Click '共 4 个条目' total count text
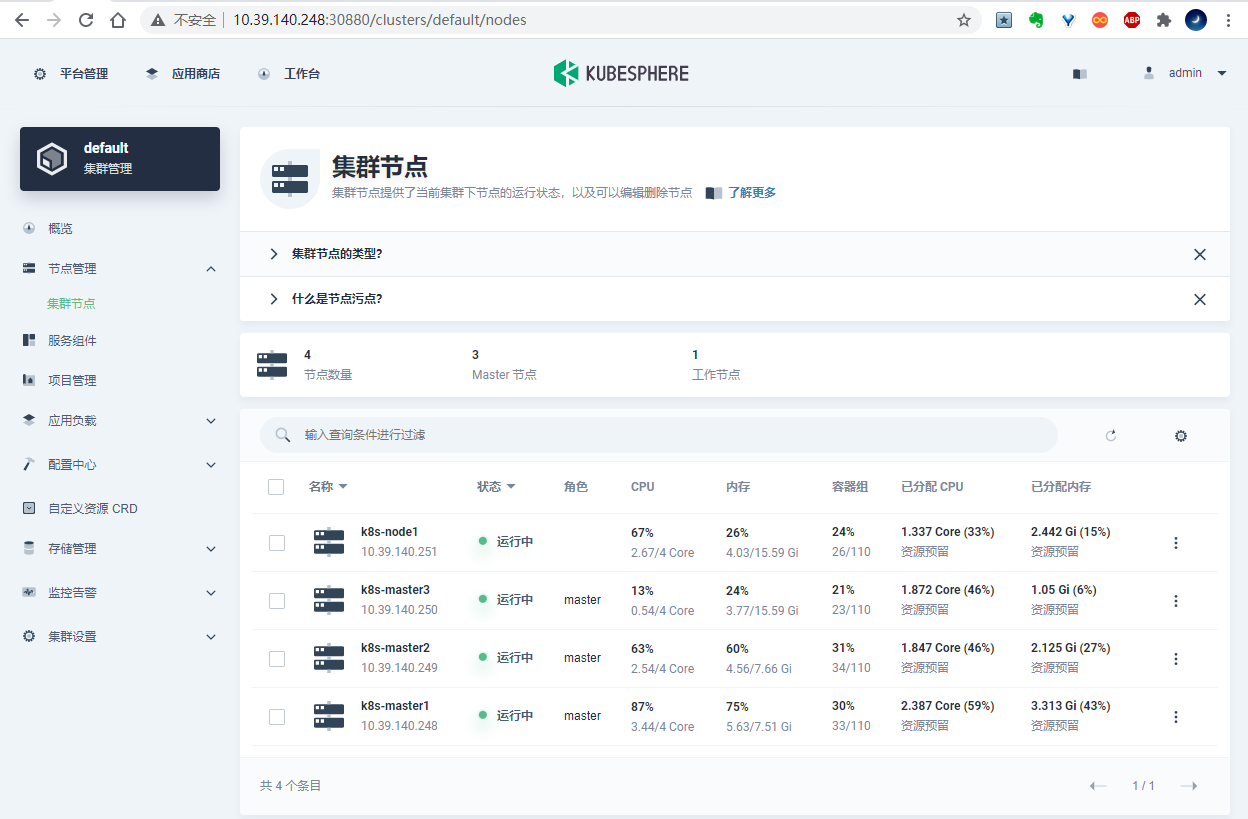 click(x=291, y=786)
